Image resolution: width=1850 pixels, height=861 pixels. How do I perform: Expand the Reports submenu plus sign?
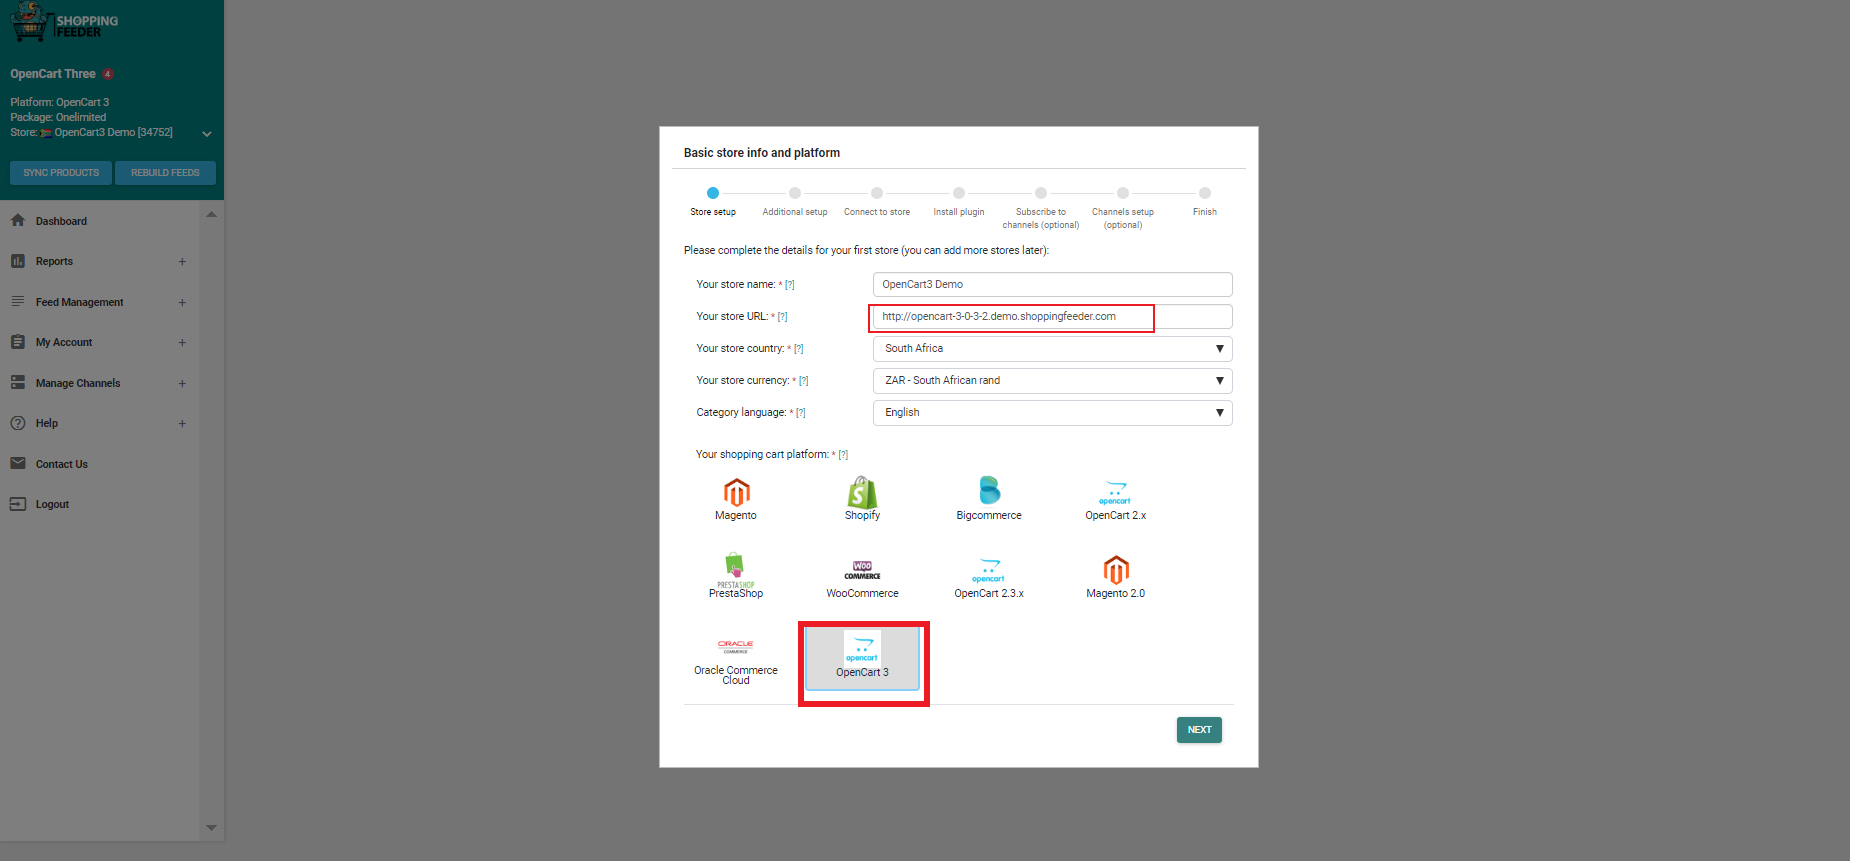point(182,262)
